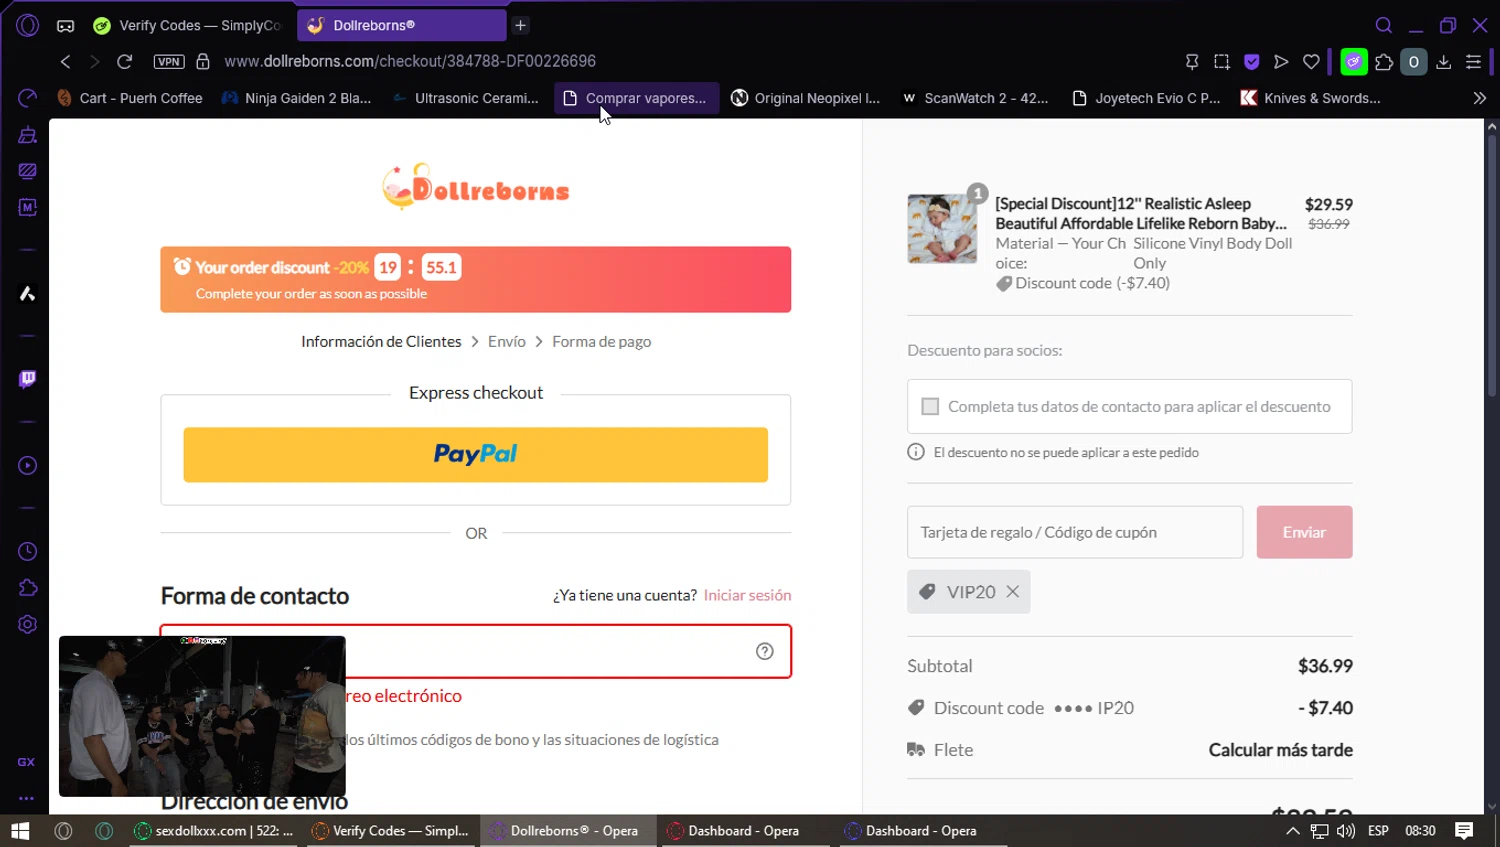Add page to bookmarks heart icon
The width and height of the screenshot is (1500, 847).
tap(1311, 62)
